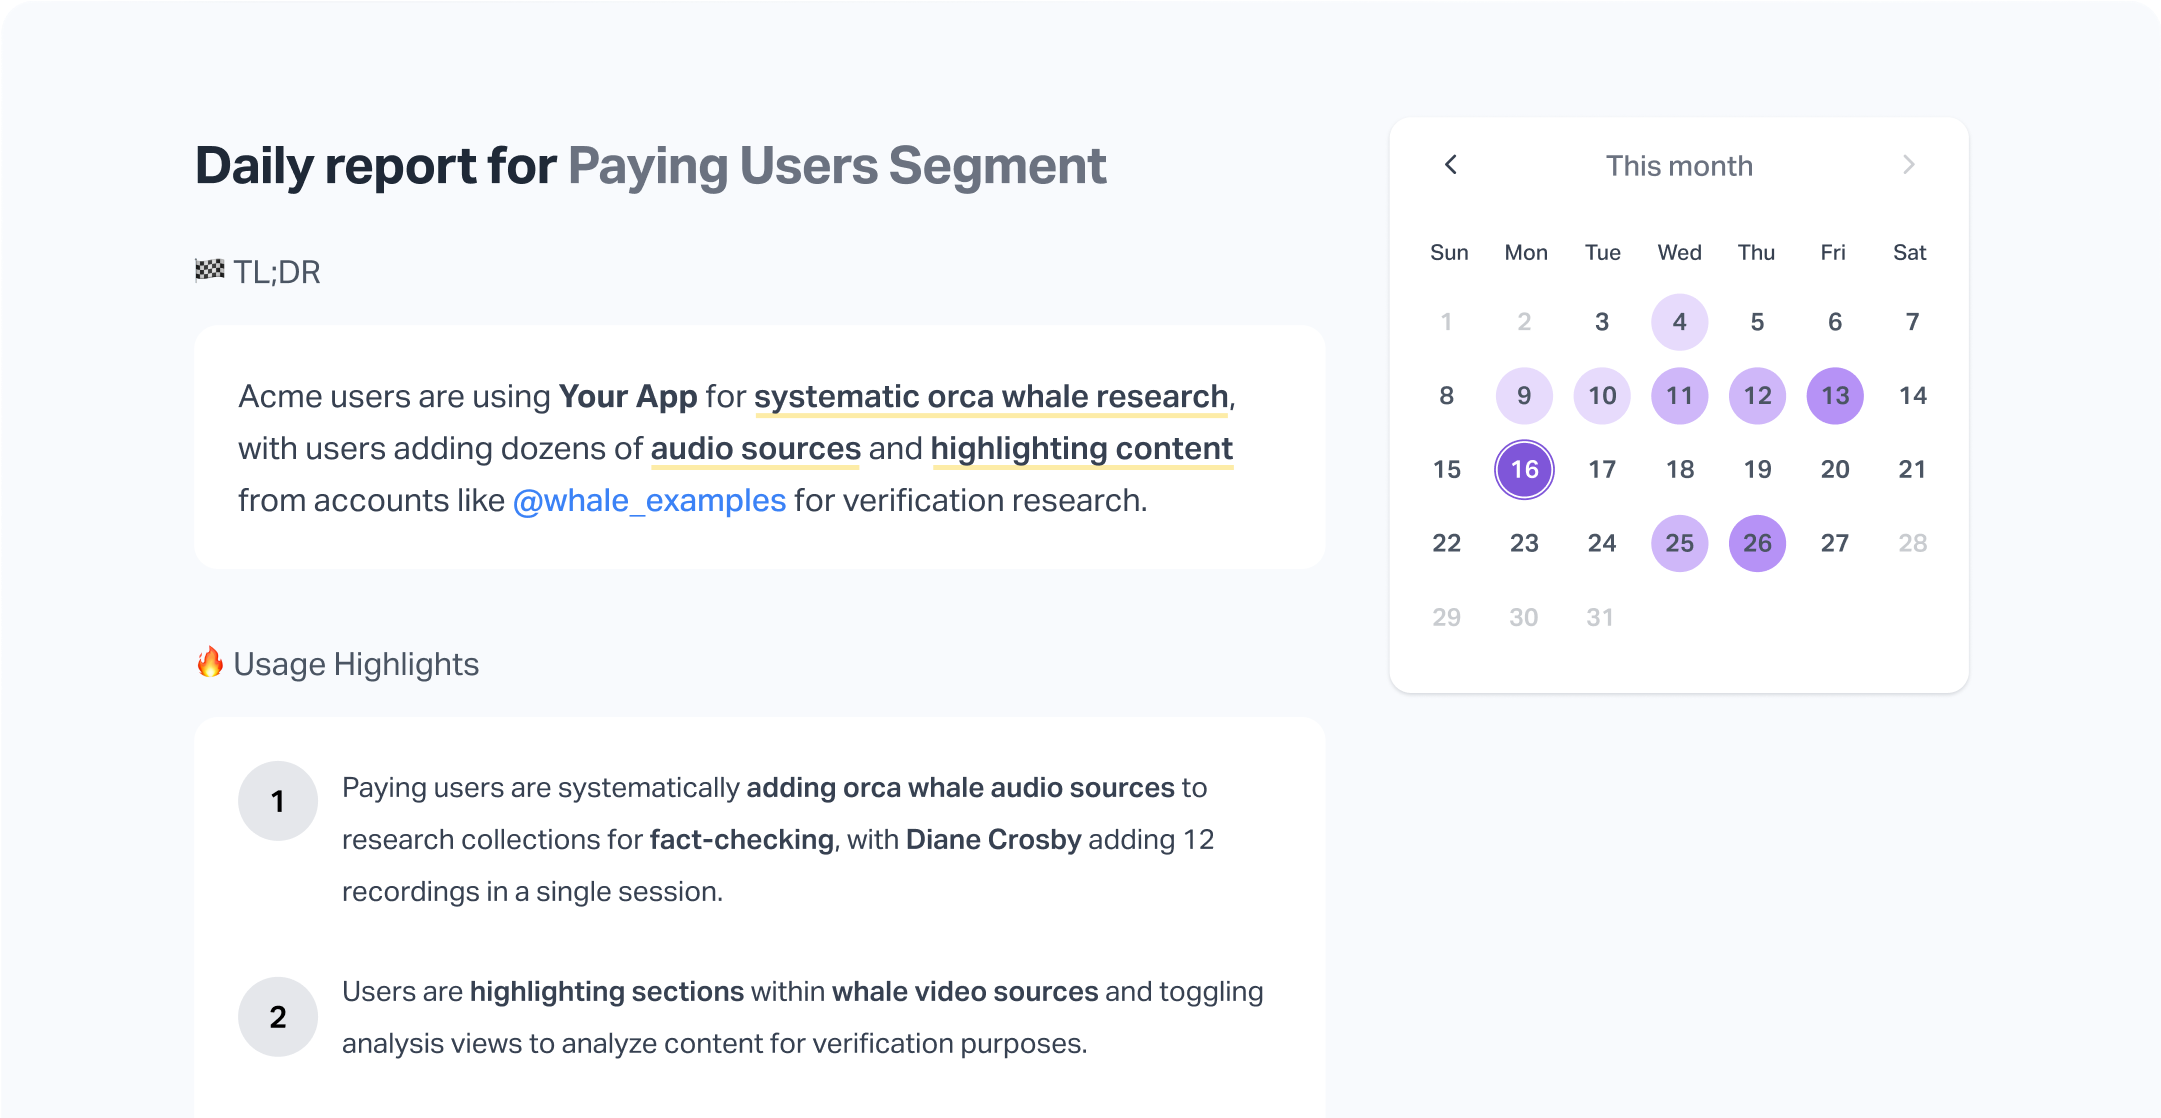Select date 4 on the calendar
2161x1118 pixels.
click(1679, 321)
